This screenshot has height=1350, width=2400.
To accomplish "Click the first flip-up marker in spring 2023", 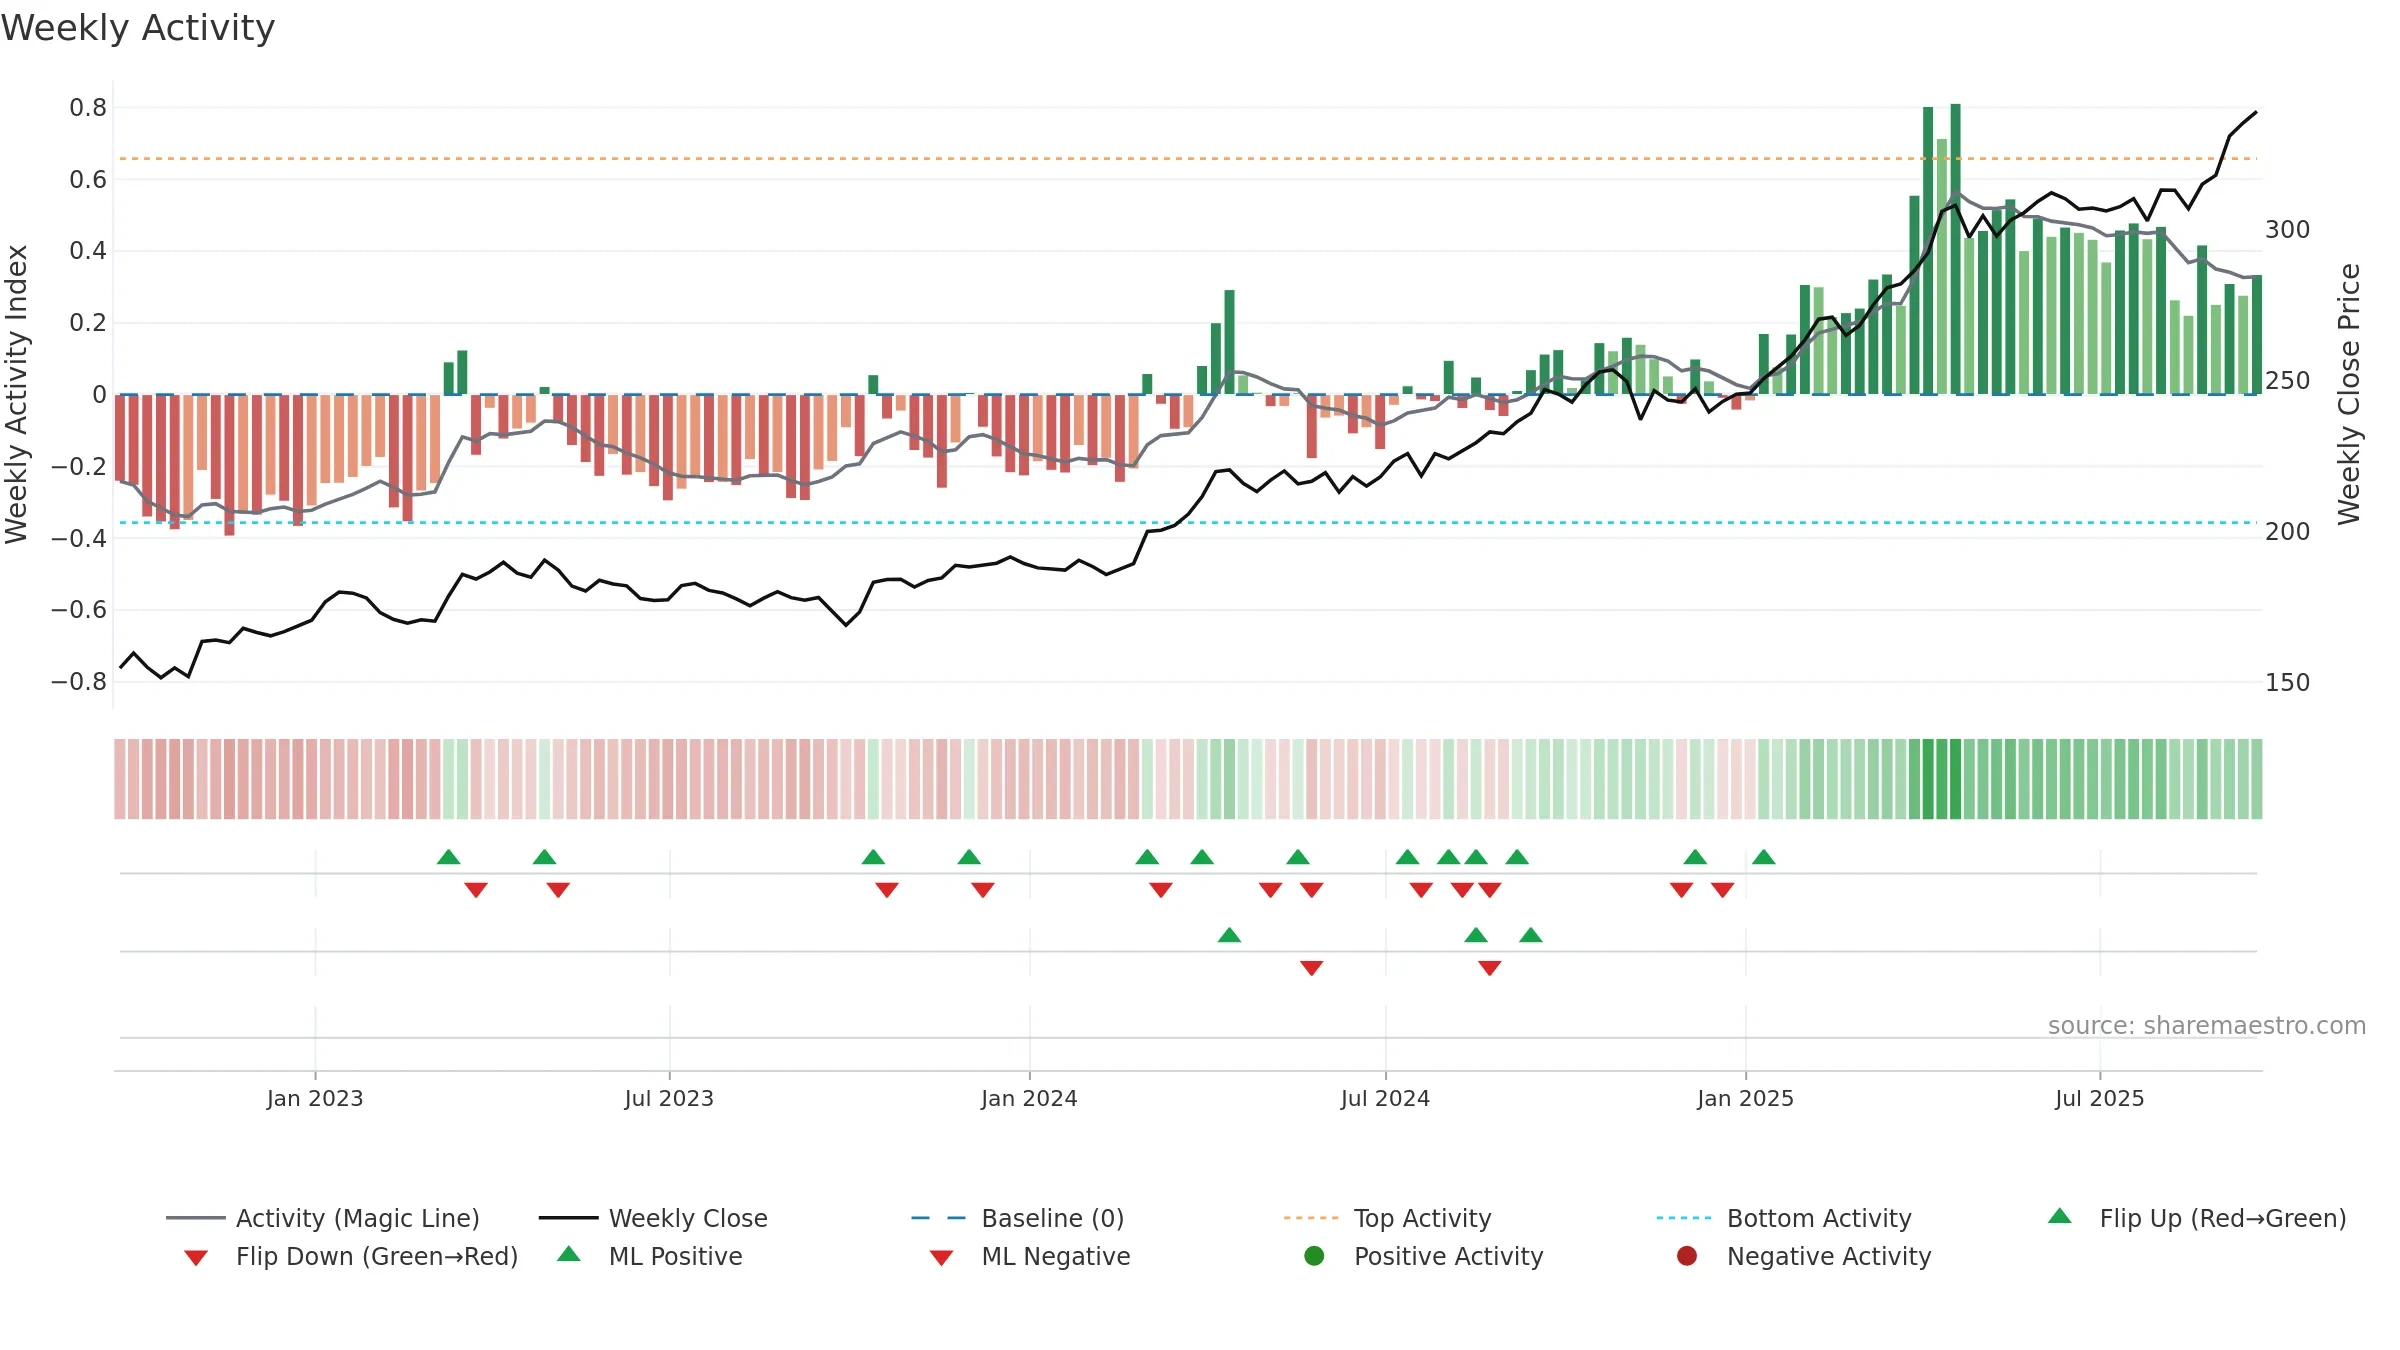I will 449,857.
